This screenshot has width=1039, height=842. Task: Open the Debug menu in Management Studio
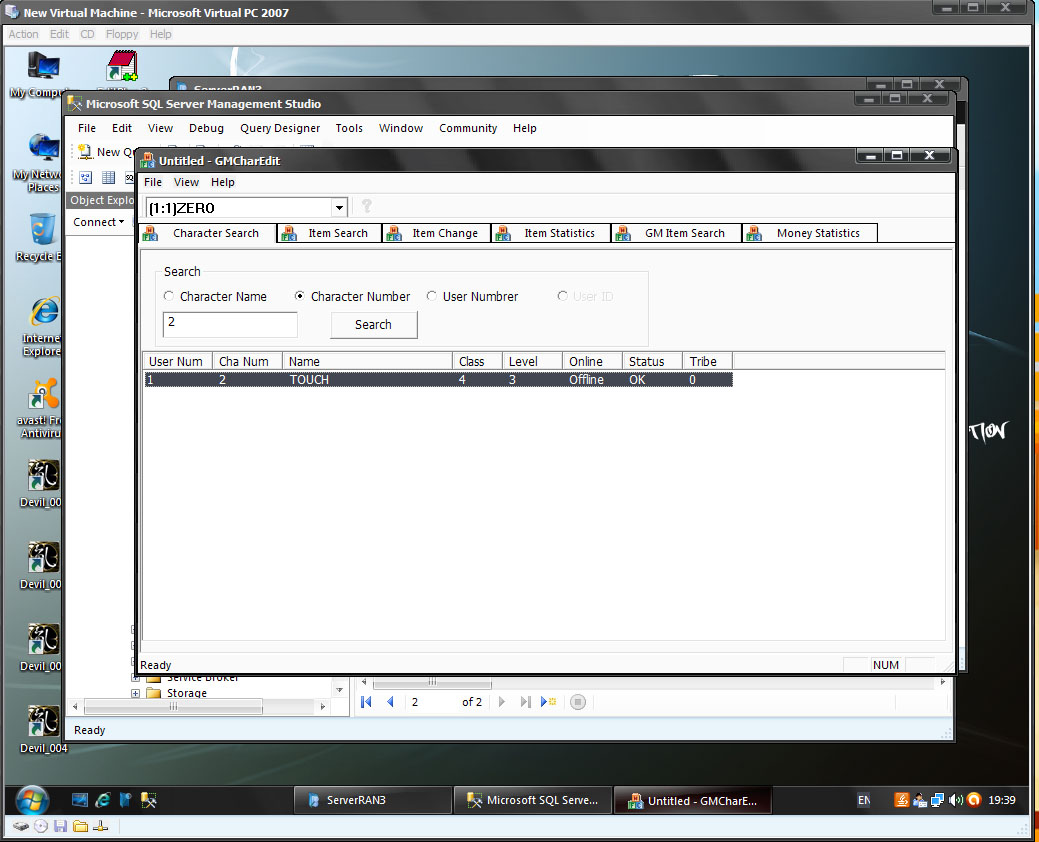[x=206, y=129]
